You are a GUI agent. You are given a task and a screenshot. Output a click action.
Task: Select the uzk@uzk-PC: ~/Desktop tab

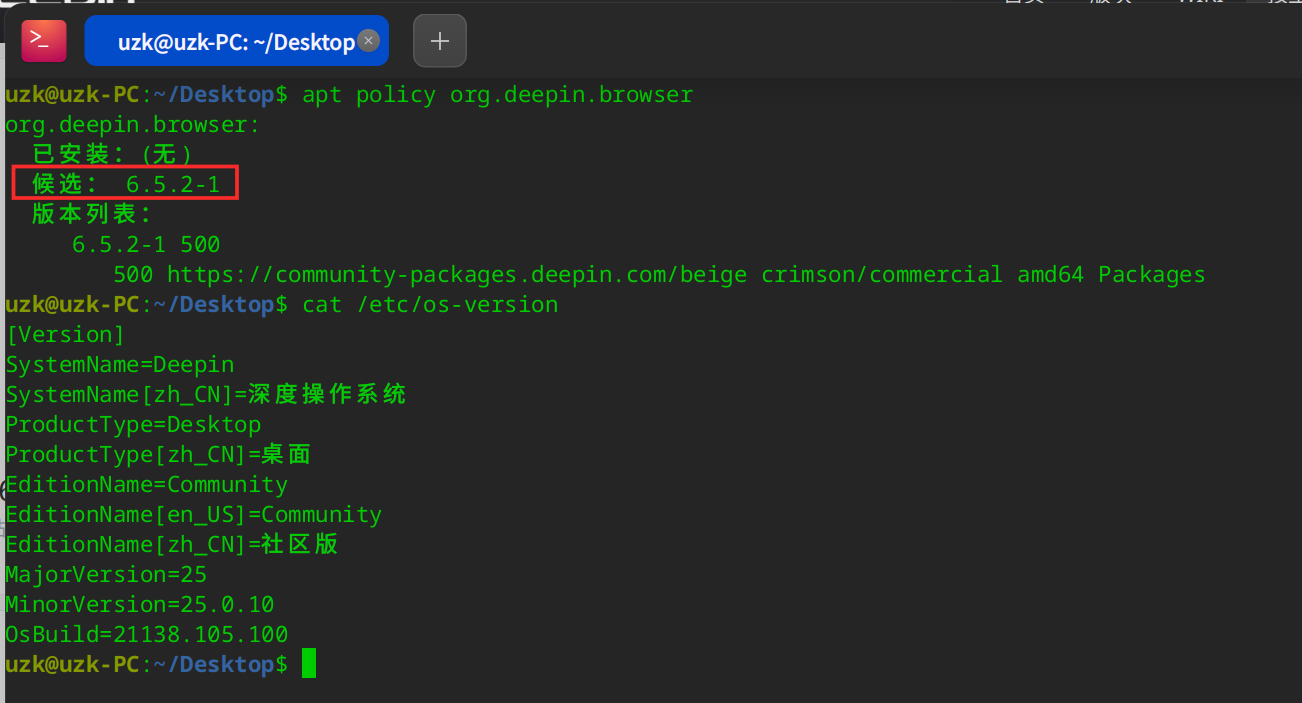[x=235, y=42]
